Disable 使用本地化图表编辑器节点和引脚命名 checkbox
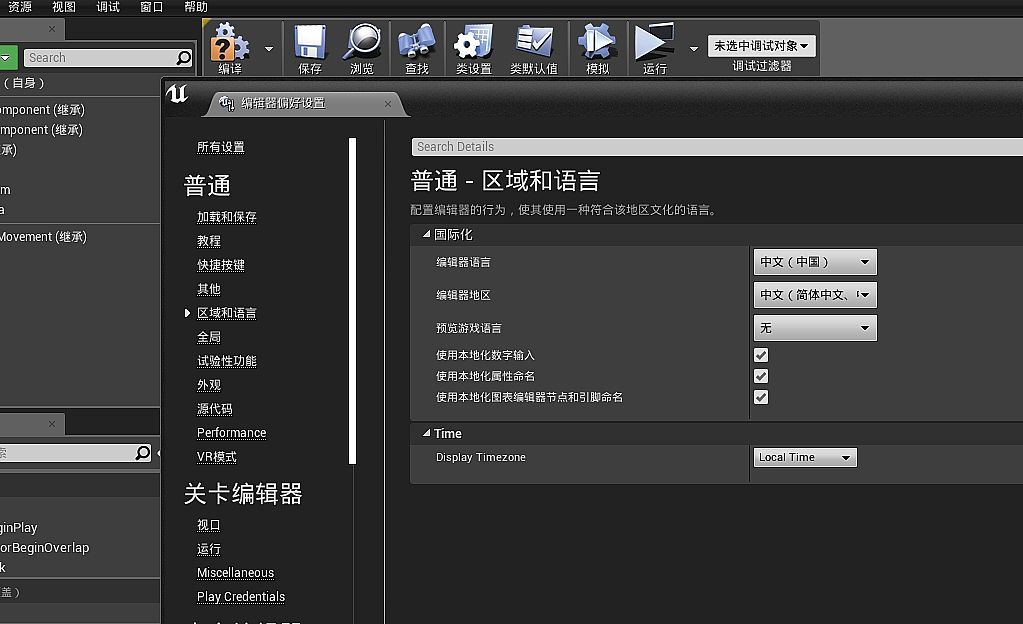 [761, 397]
